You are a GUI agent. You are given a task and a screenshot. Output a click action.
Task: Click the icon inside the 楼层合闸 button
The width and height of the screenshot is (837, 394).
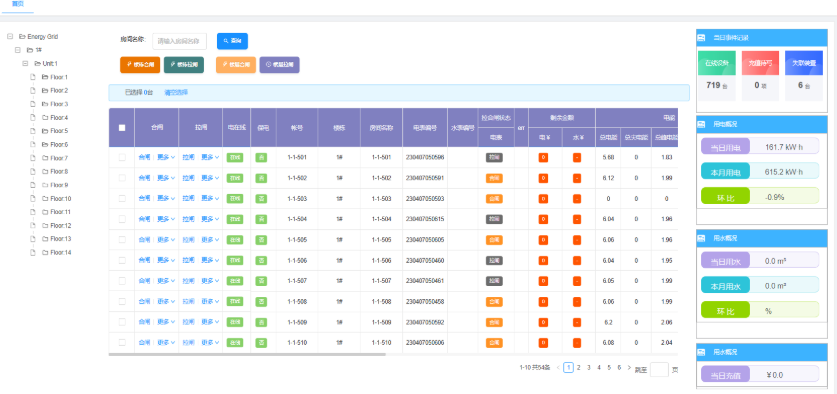pyautogui.click(x=225, y=65)
